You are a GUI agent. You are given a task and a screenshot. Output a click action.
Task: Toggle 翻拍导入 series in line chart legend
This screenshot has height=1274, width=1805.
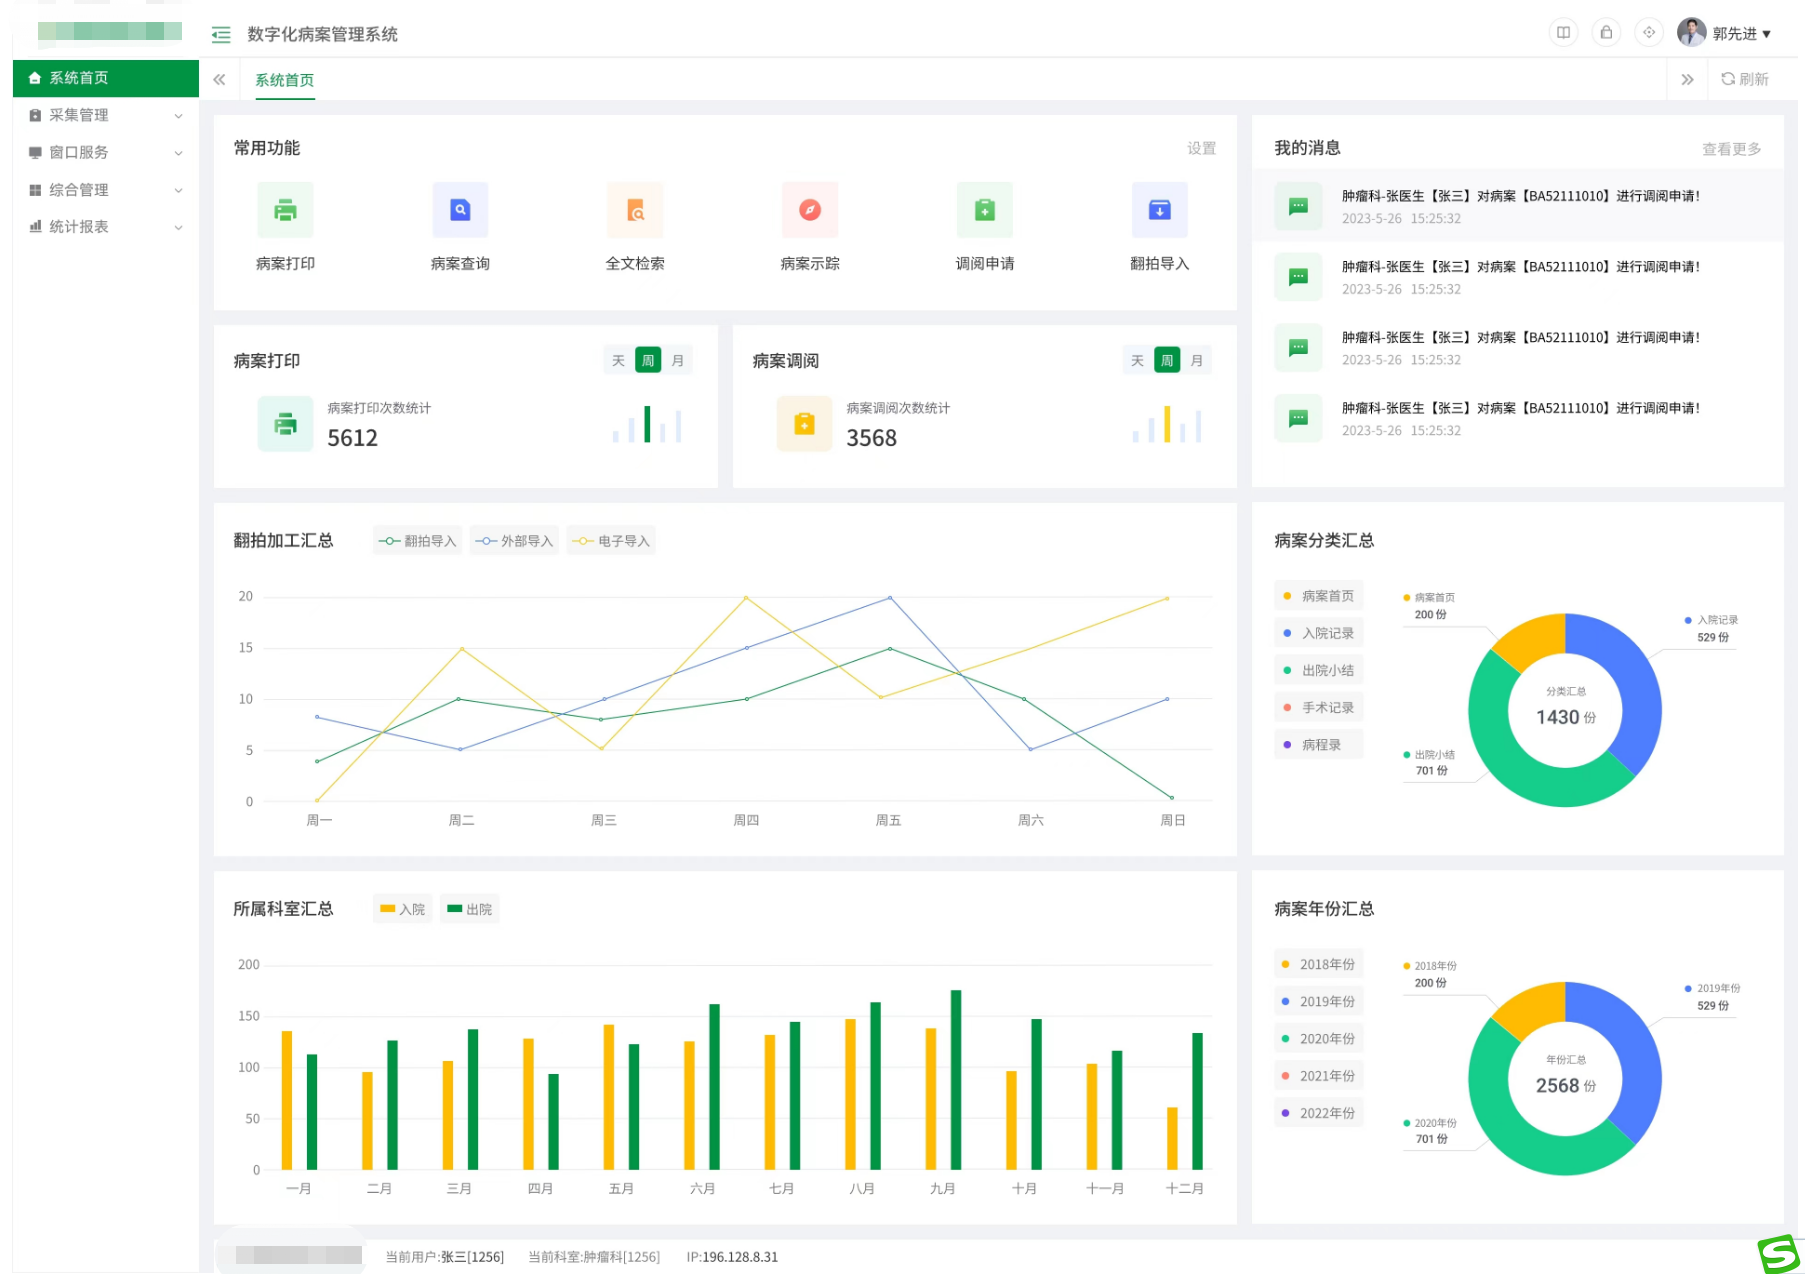point(417,541)
